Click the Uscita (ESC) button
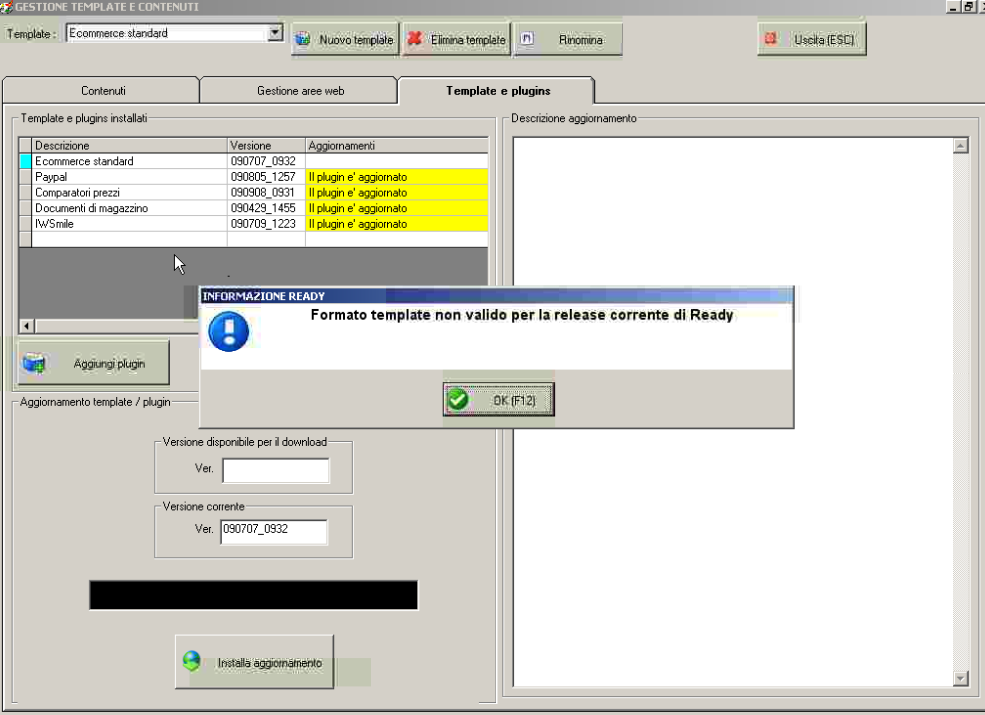The height and width of the screenshot is (715, 985). pyautogui.click(x=812, y=40)
